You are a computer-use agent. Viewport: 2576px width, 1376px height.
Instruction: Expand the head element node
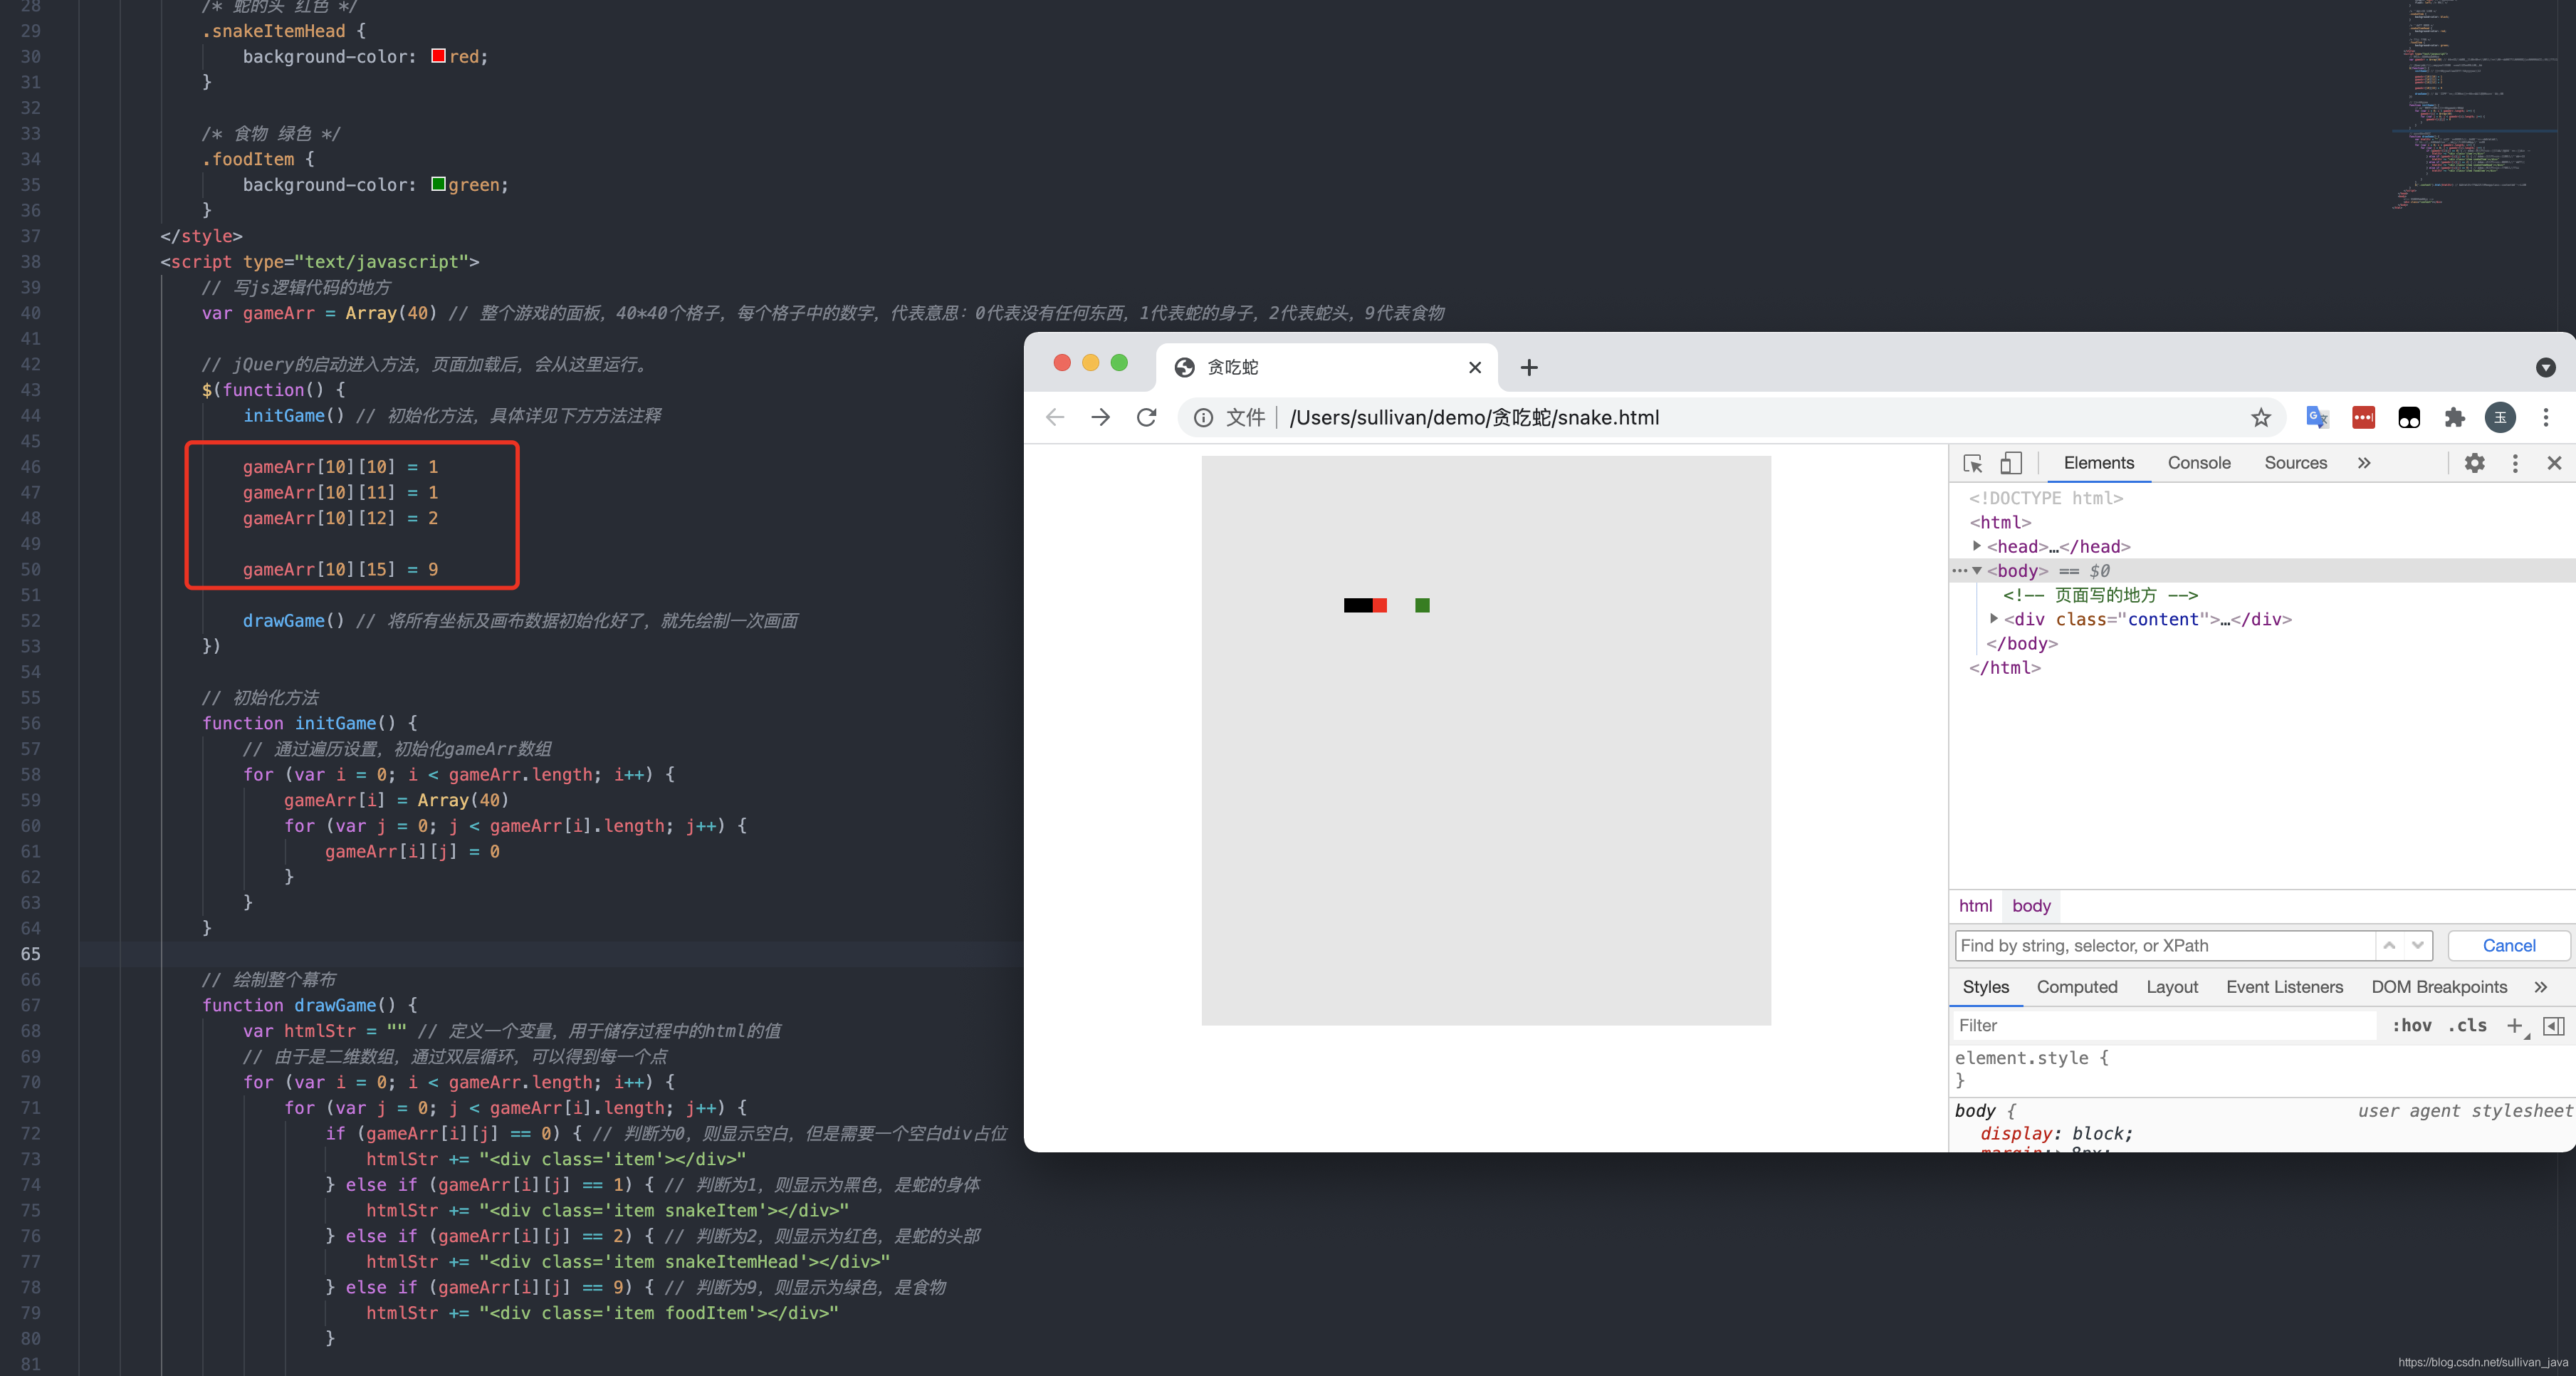click(1977, 546)
